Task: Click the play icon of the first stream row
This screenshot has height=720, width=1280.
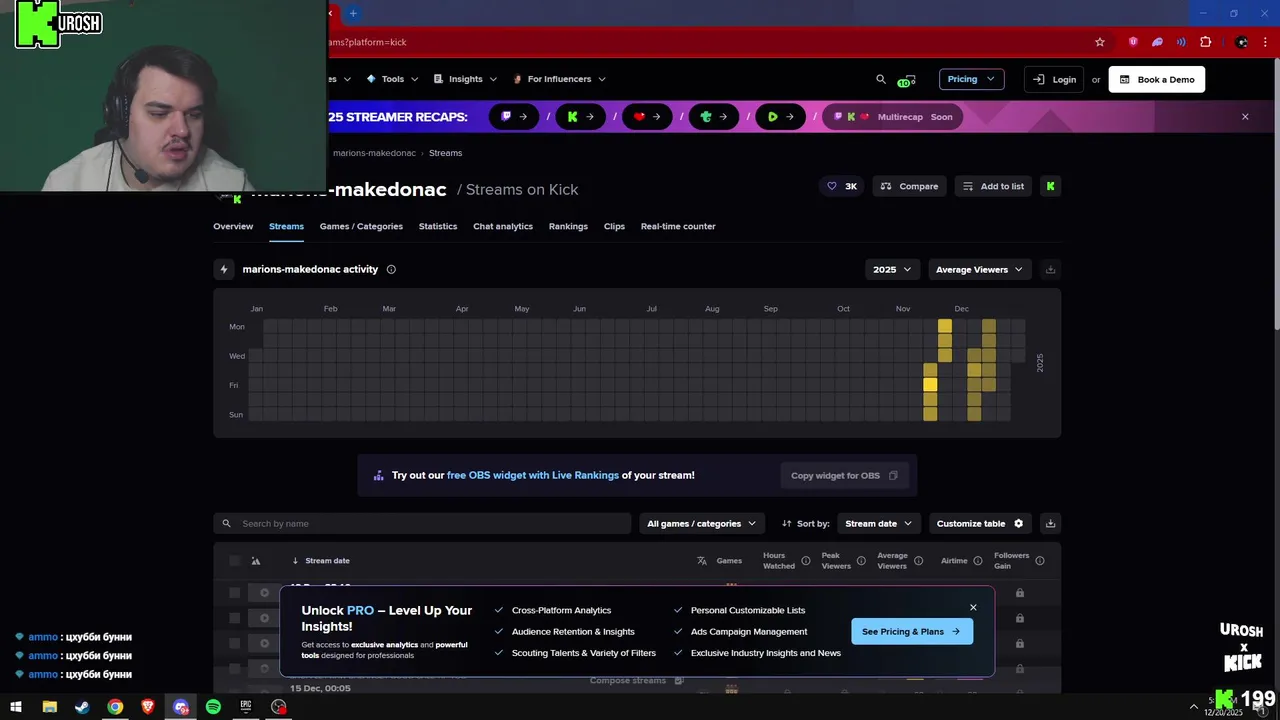Action: coord(264,593)
